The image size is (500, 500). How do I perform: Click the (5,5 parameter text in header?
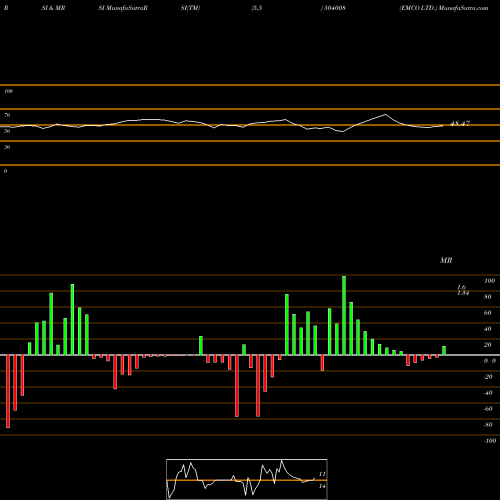tap(257, 8)
